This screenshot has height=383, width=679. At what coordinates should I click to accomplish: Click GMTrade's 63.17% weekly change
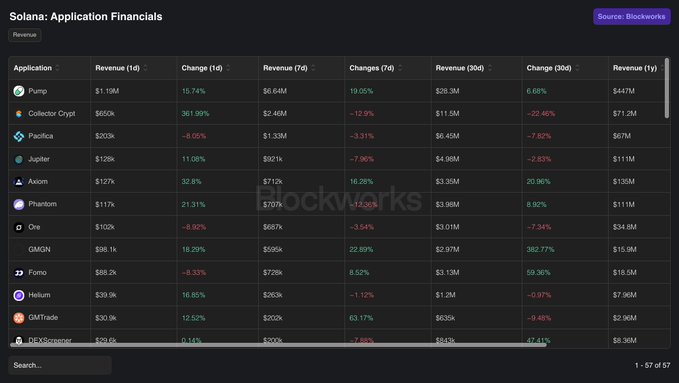click(x=361, y=318)
